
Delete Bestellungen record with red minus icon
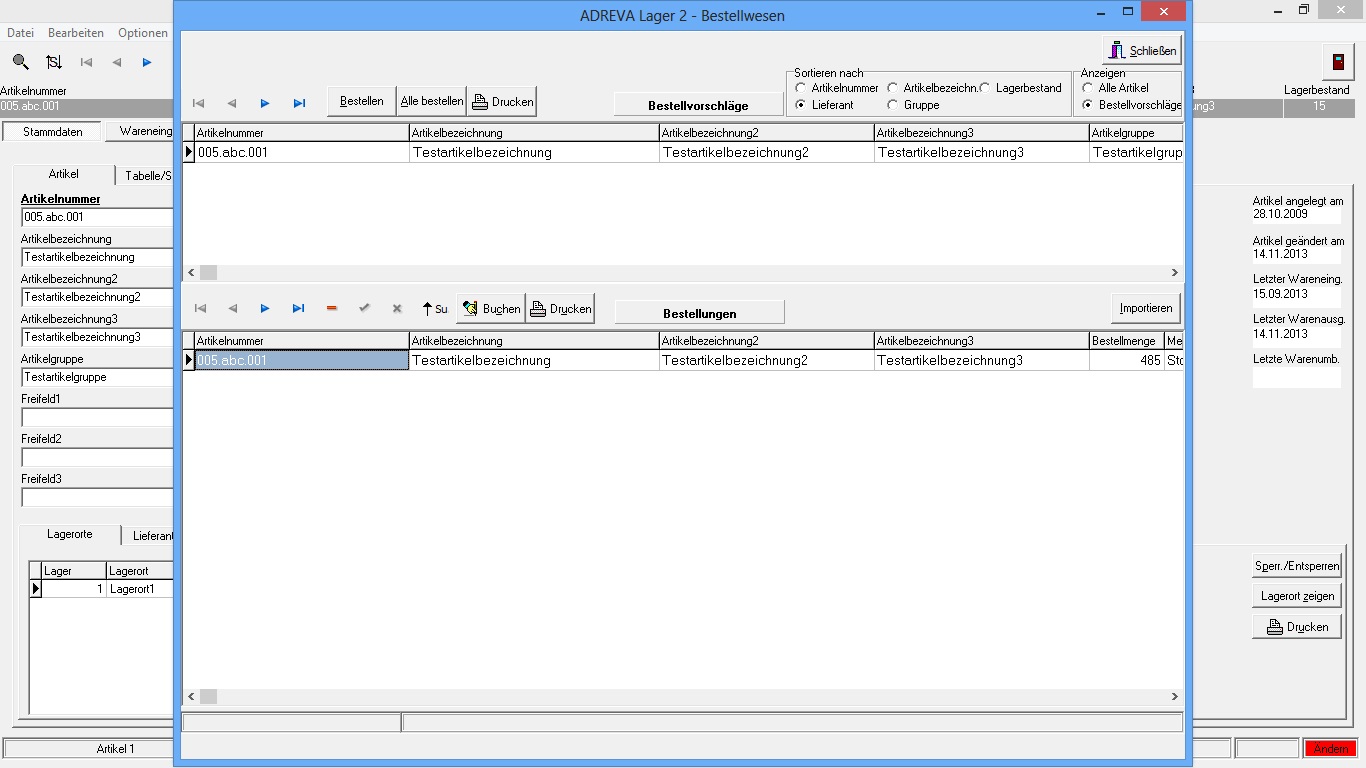tap(332, 309)
